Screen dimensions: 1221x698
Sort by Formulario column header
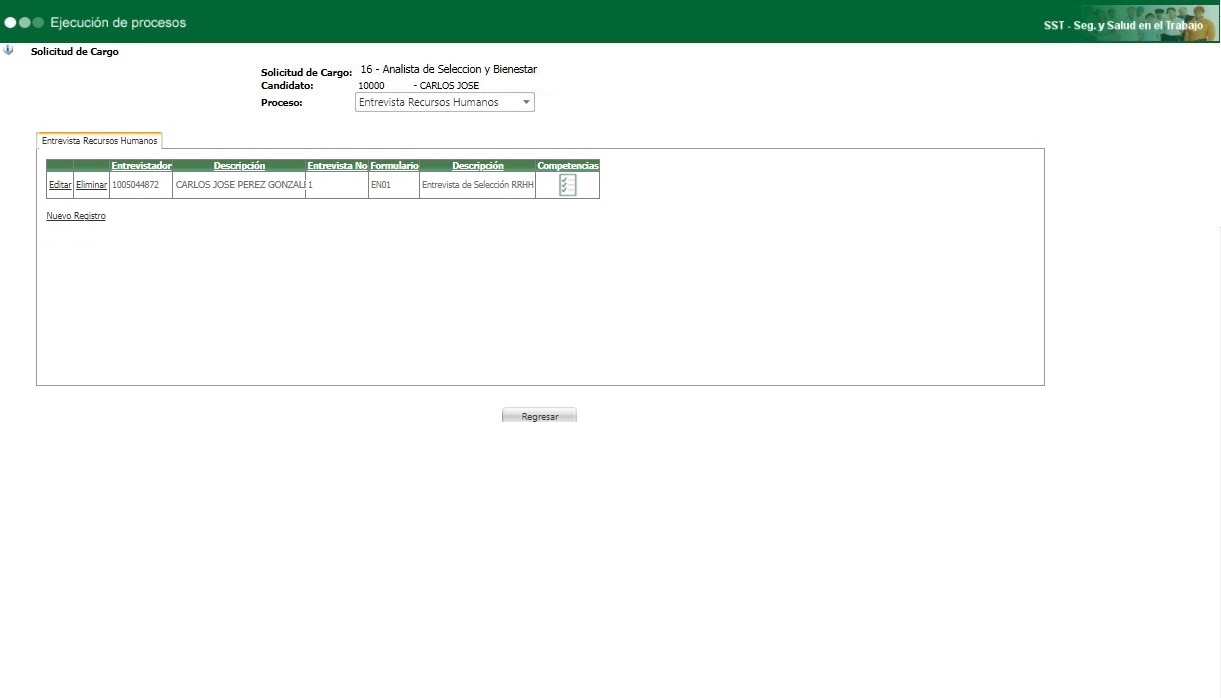(x=394, y=165)
